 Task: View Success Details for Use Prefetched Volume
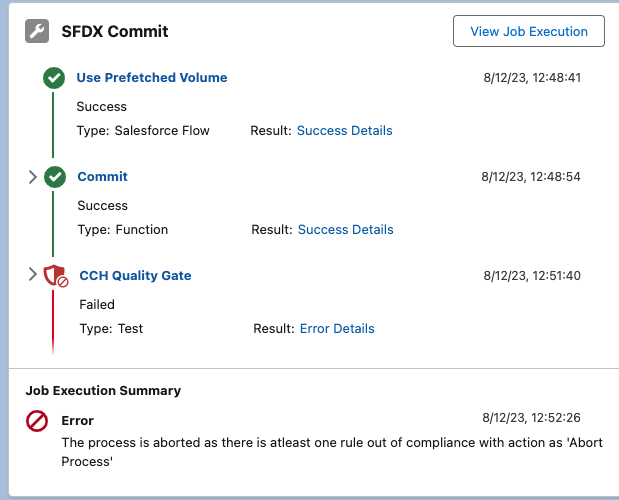[345, 131]
